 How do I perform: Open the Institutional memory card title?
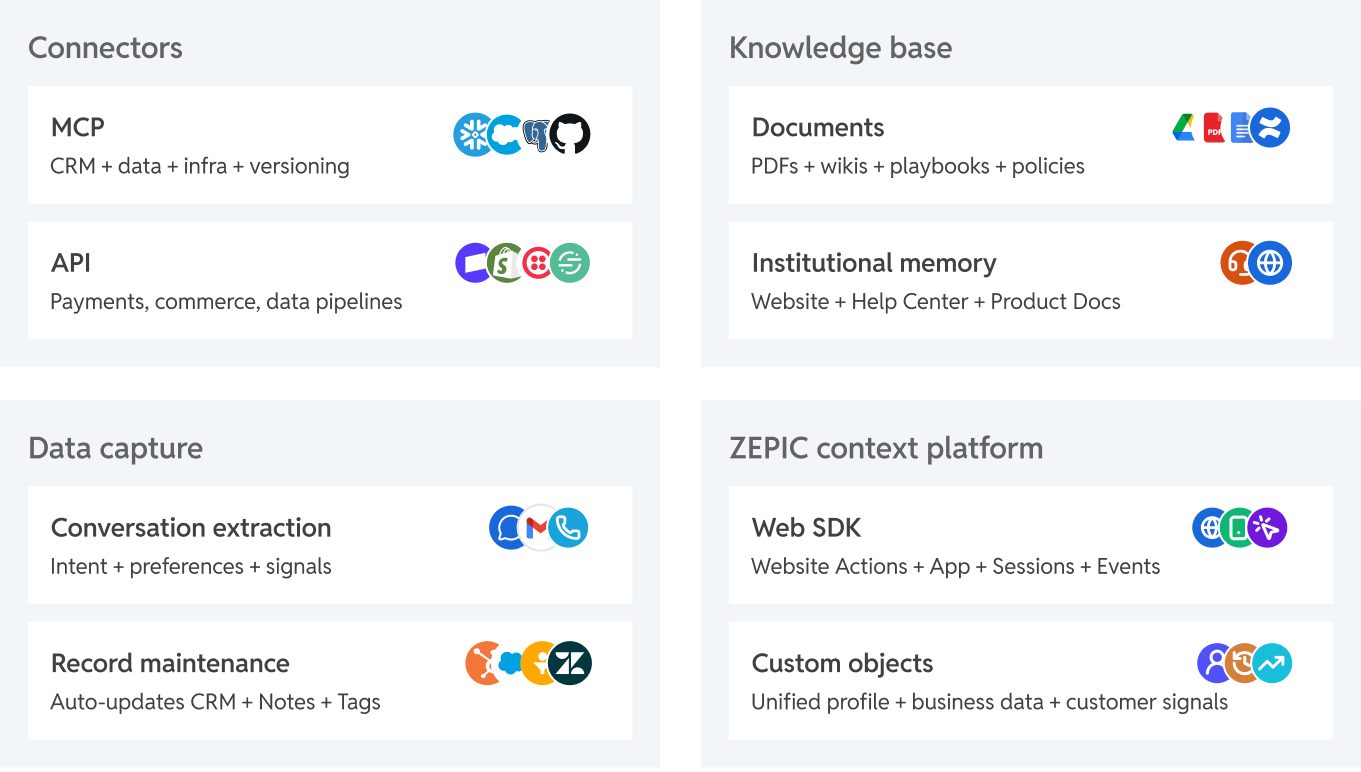pyautogui.click(x=874, y=263)
